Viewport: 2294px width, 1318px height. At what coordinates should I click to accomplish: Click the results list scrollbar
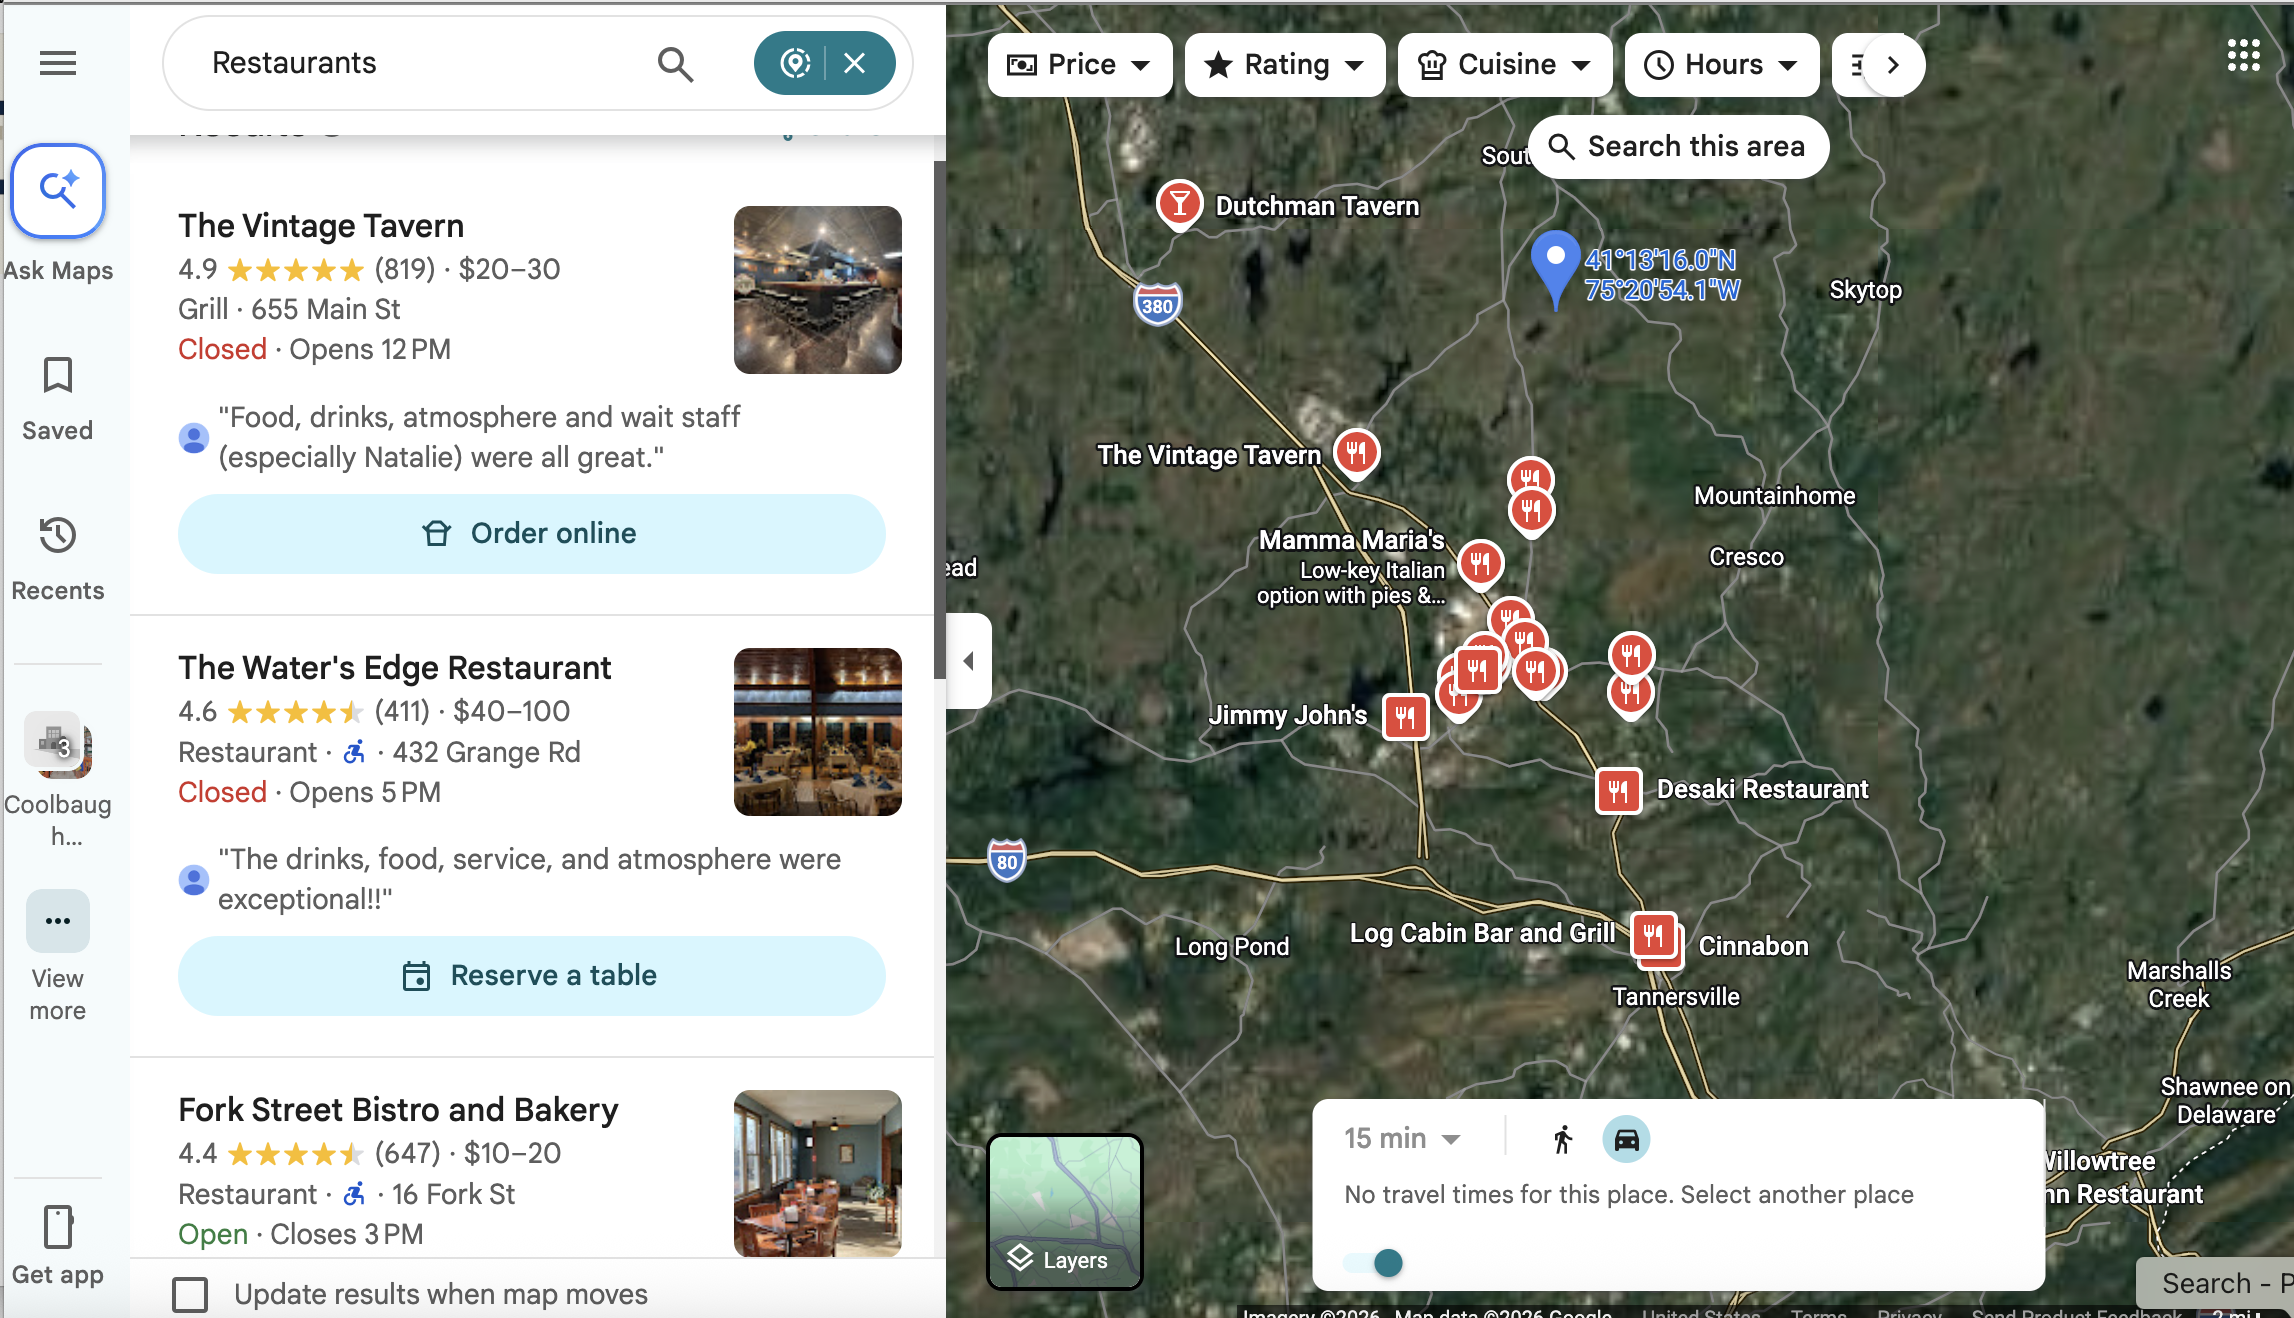[939, 420]
